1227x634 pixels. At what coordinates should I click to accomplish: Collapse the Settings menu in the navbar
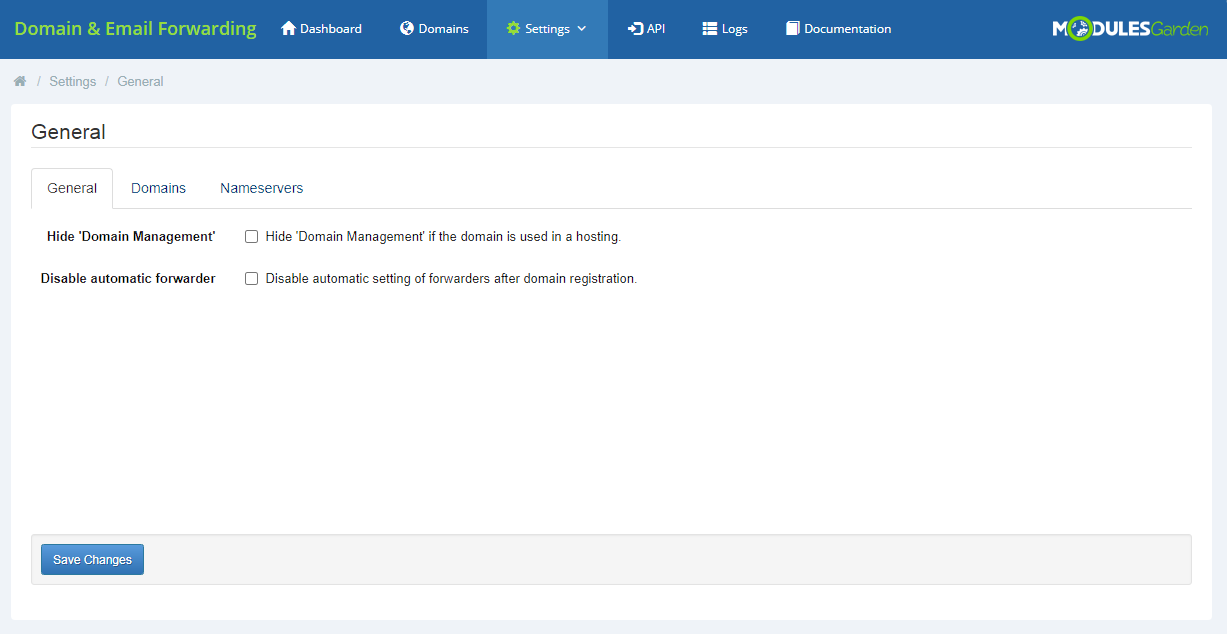(x=547, y=28)
